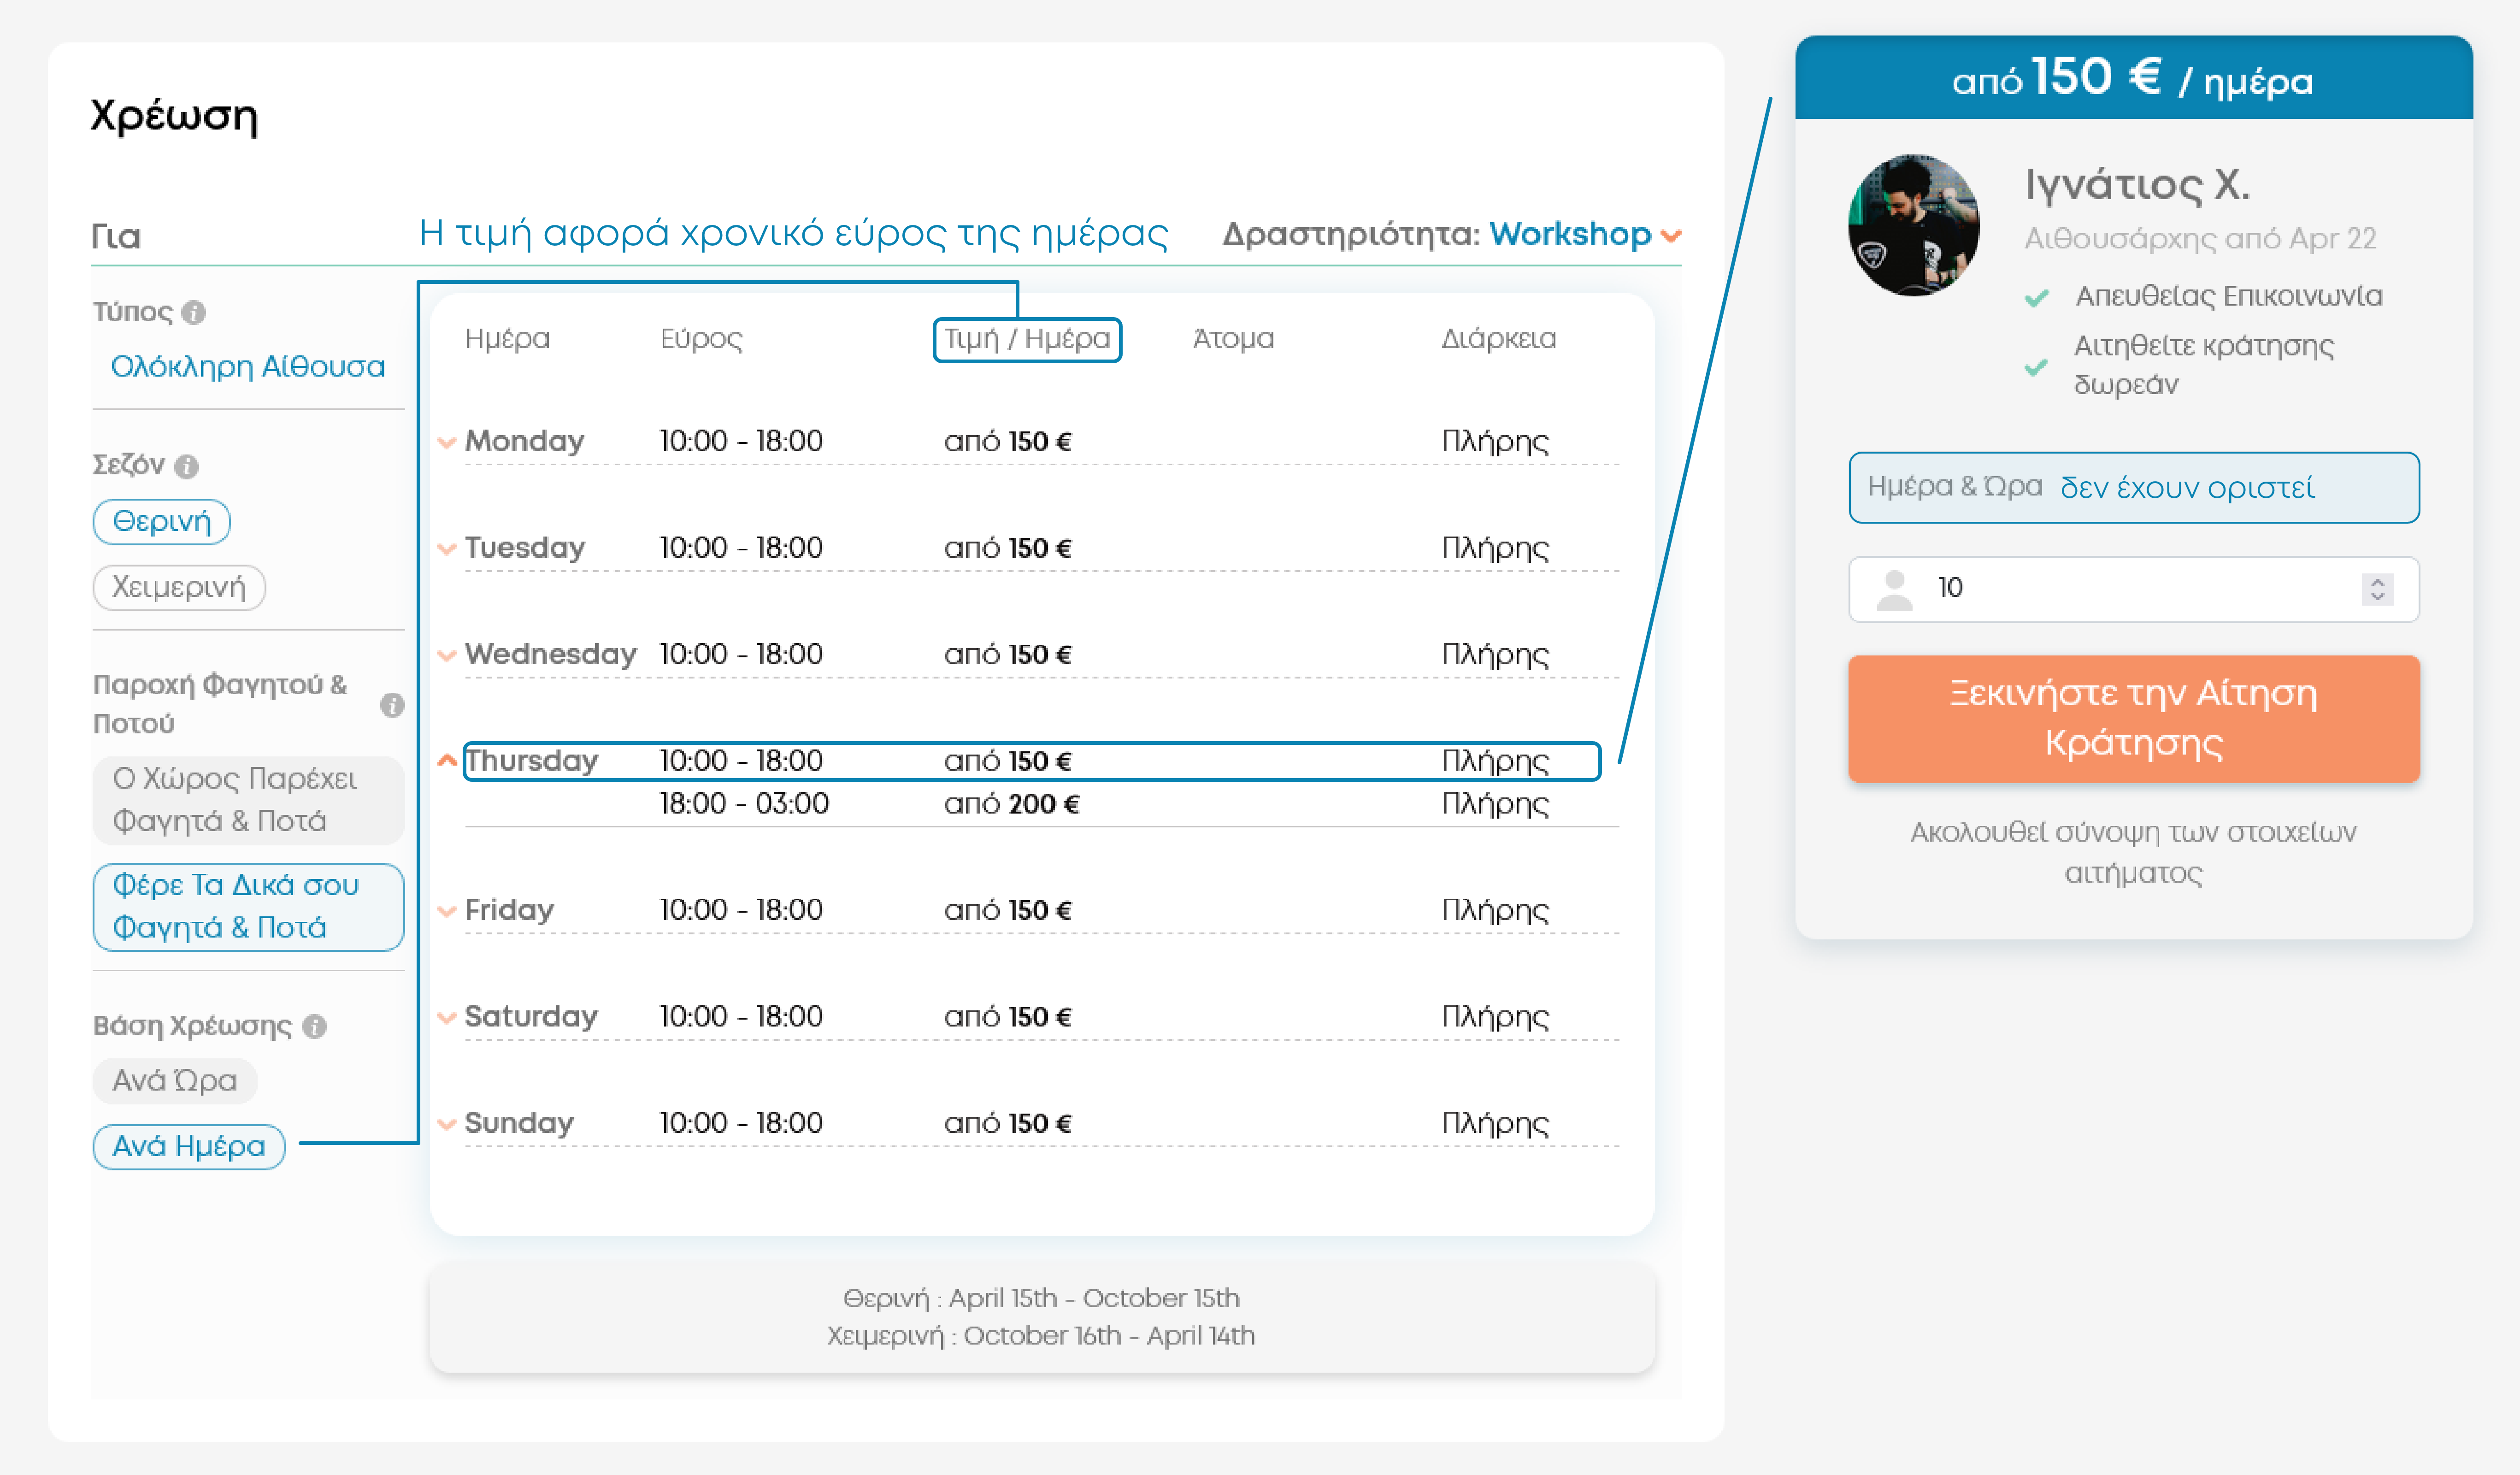This screenshot has width=2520, height=1475.
Task: Click the info icon beside Σεζόν
Action: pyautogui.click(x=187, y=466)
